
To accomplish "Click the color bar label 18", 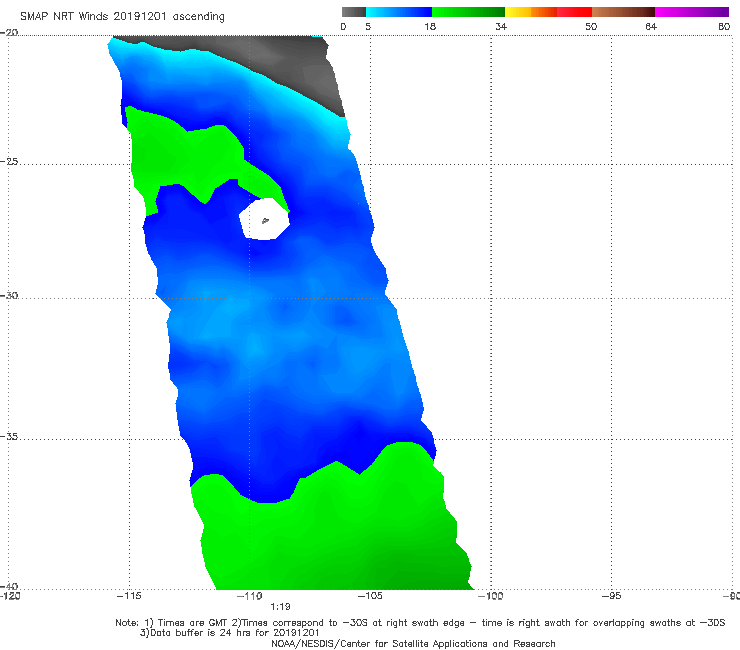I will tap(430, 26).
